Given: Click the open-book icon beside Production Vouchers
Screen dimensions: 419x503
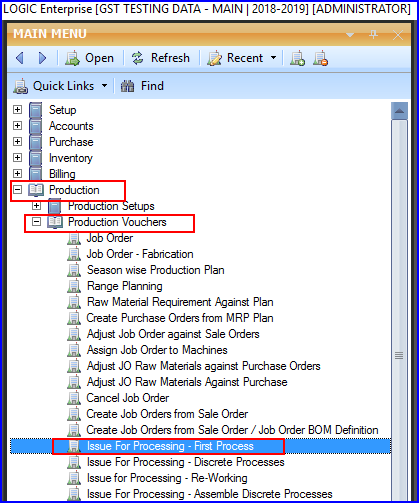Looking at the screenshot, I should point(55,222).
